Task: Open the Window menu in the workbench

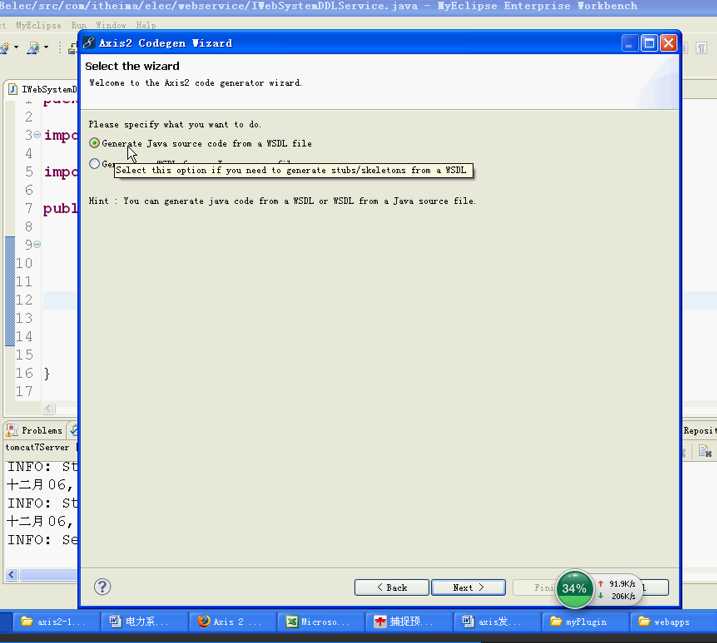Action: click(111, 25)
